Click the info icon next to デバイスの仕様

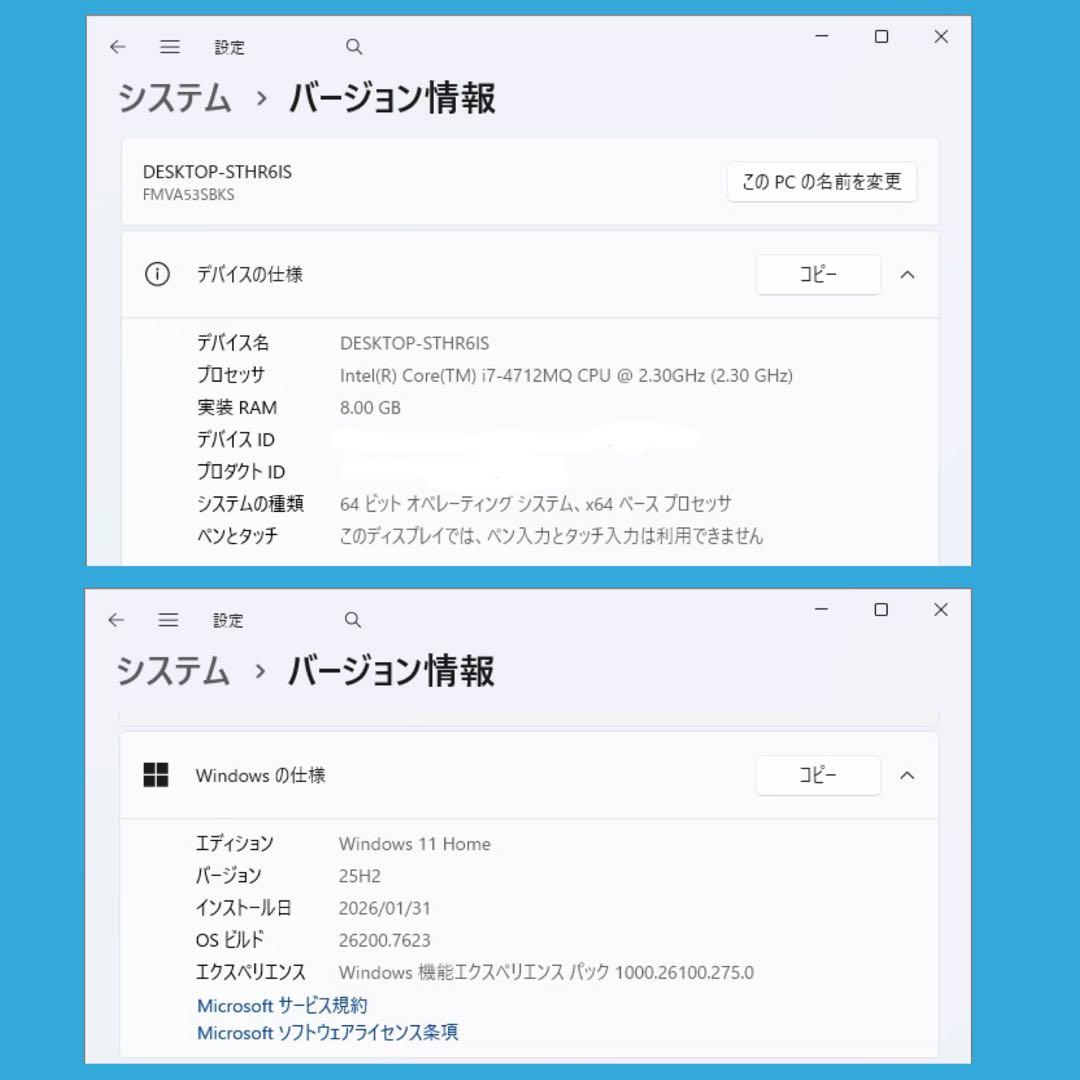(x=157, y=274)
